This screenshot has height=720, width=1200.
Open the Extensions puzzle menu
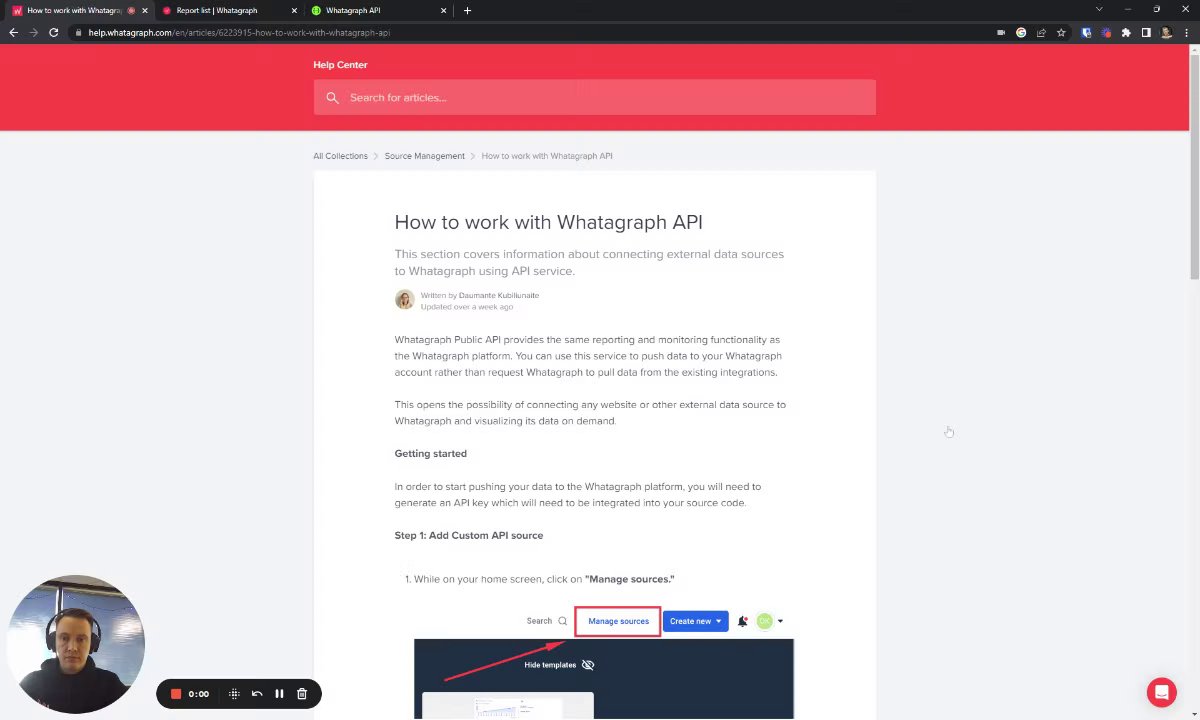(1126, 32)
